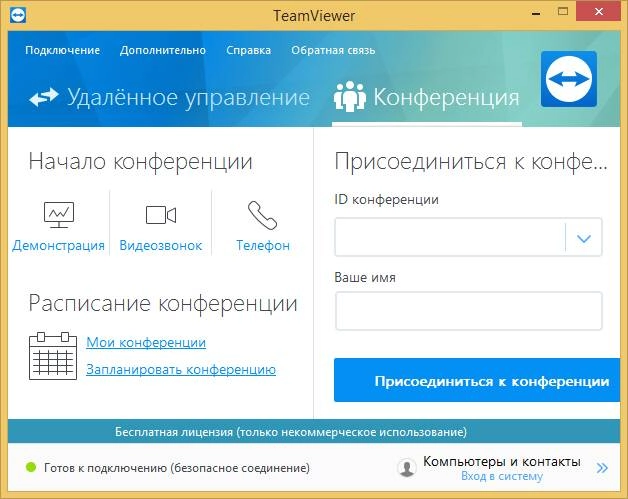Click the Готов к подключению status text
The image size is (628, 499).
click(x=177, y=468)
